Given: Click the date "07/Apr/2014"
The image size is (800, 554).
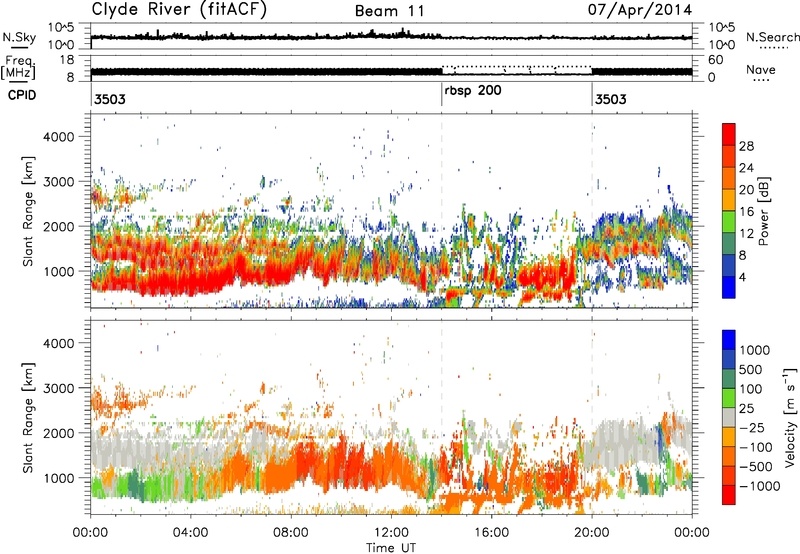Looking at the screenshot, I should click(640, 9).
